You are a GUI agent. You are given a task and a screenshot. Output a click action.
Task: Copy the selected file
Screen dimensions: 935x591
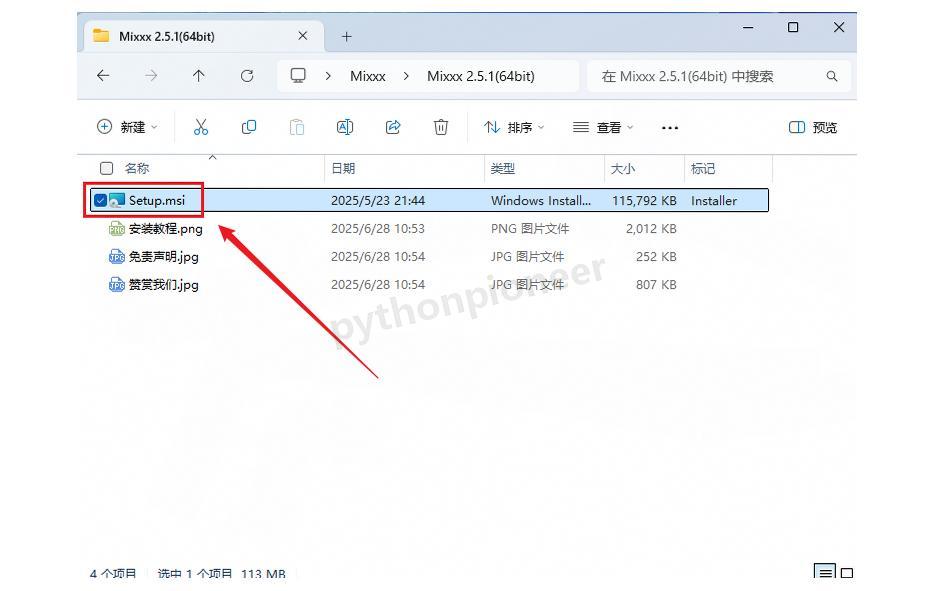249,127
